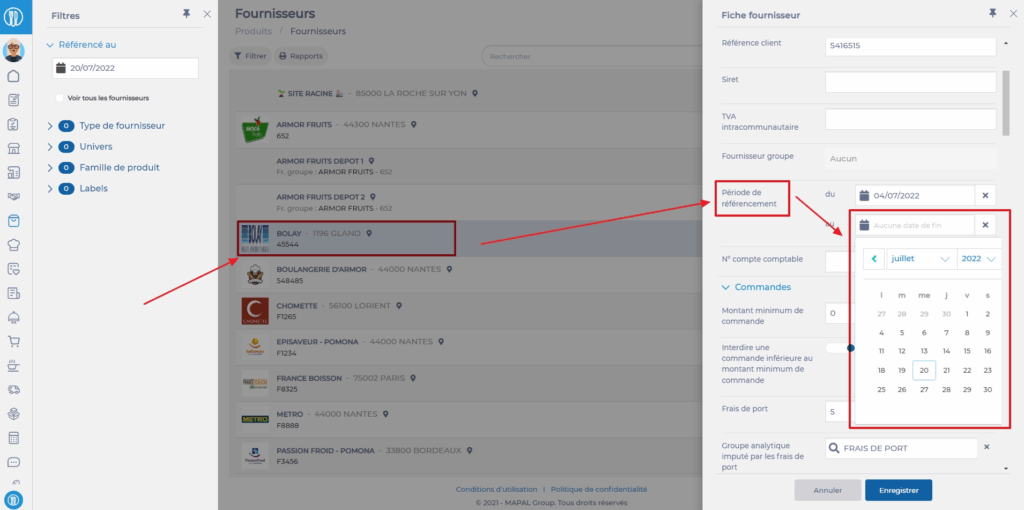This screenshot has width=1024, height=510.
Task: Click the home icon in left sidebar
Action: (x=14, y=76)
